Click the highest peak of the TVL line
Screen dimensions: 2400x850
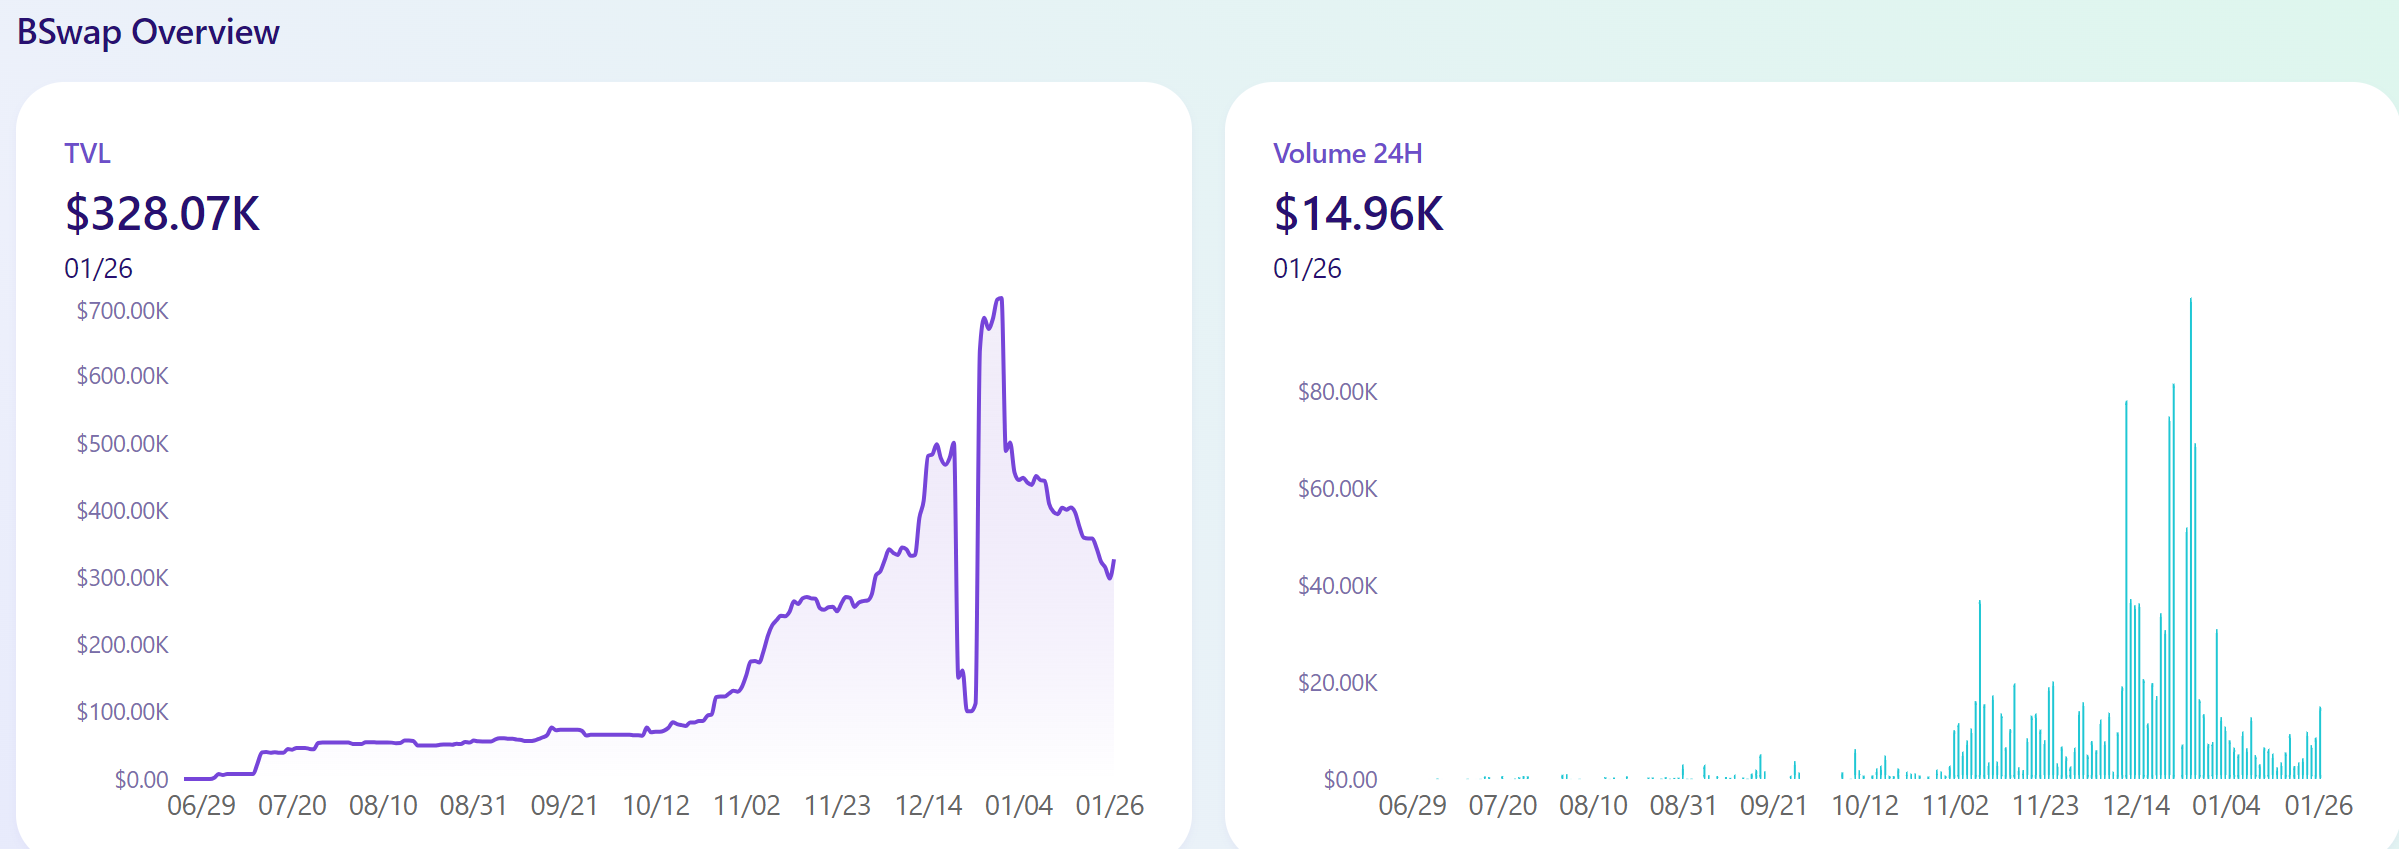tap(999, 299)
